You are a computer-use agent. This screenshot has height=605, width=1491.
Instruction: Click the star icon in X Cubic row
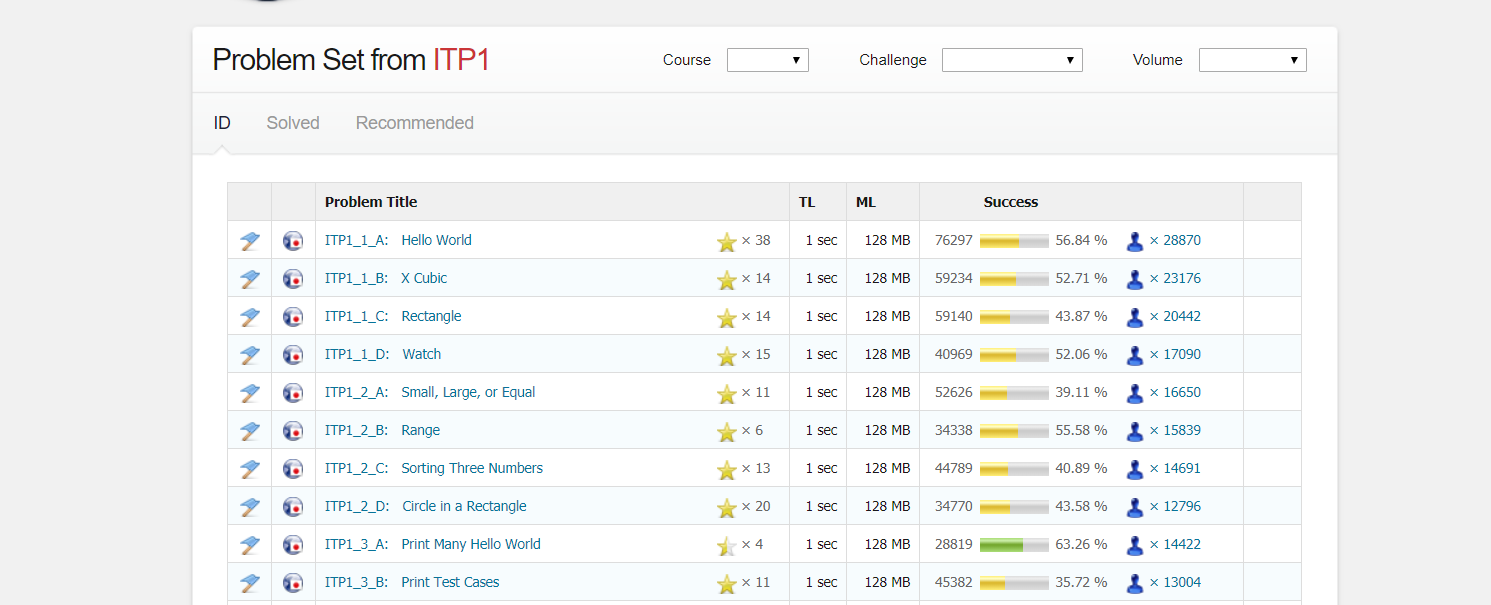coord(727,279)
